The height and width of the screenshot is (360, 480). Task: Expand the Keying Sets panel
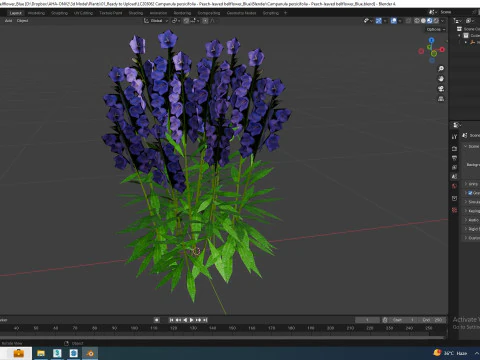(466, 211)
